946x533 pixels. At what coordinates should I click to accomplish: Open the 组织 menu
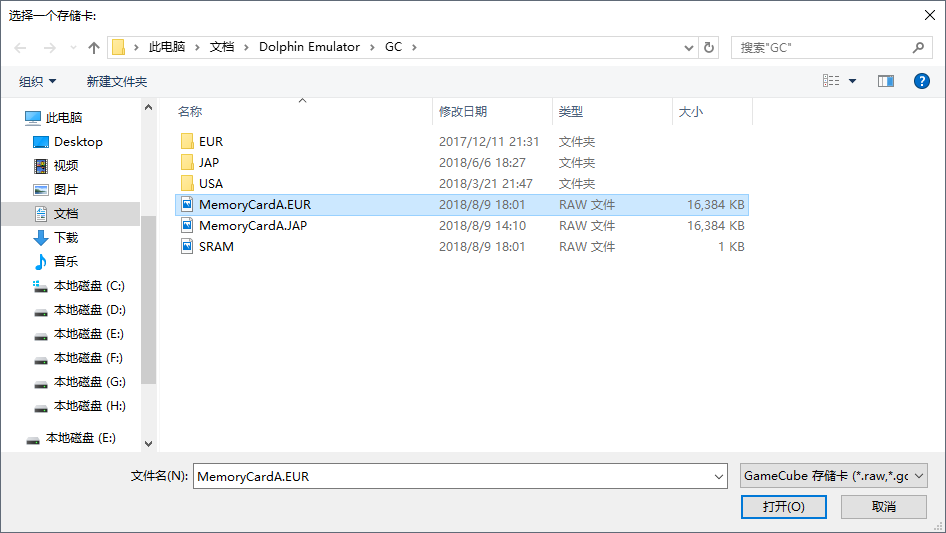point(37,81)
